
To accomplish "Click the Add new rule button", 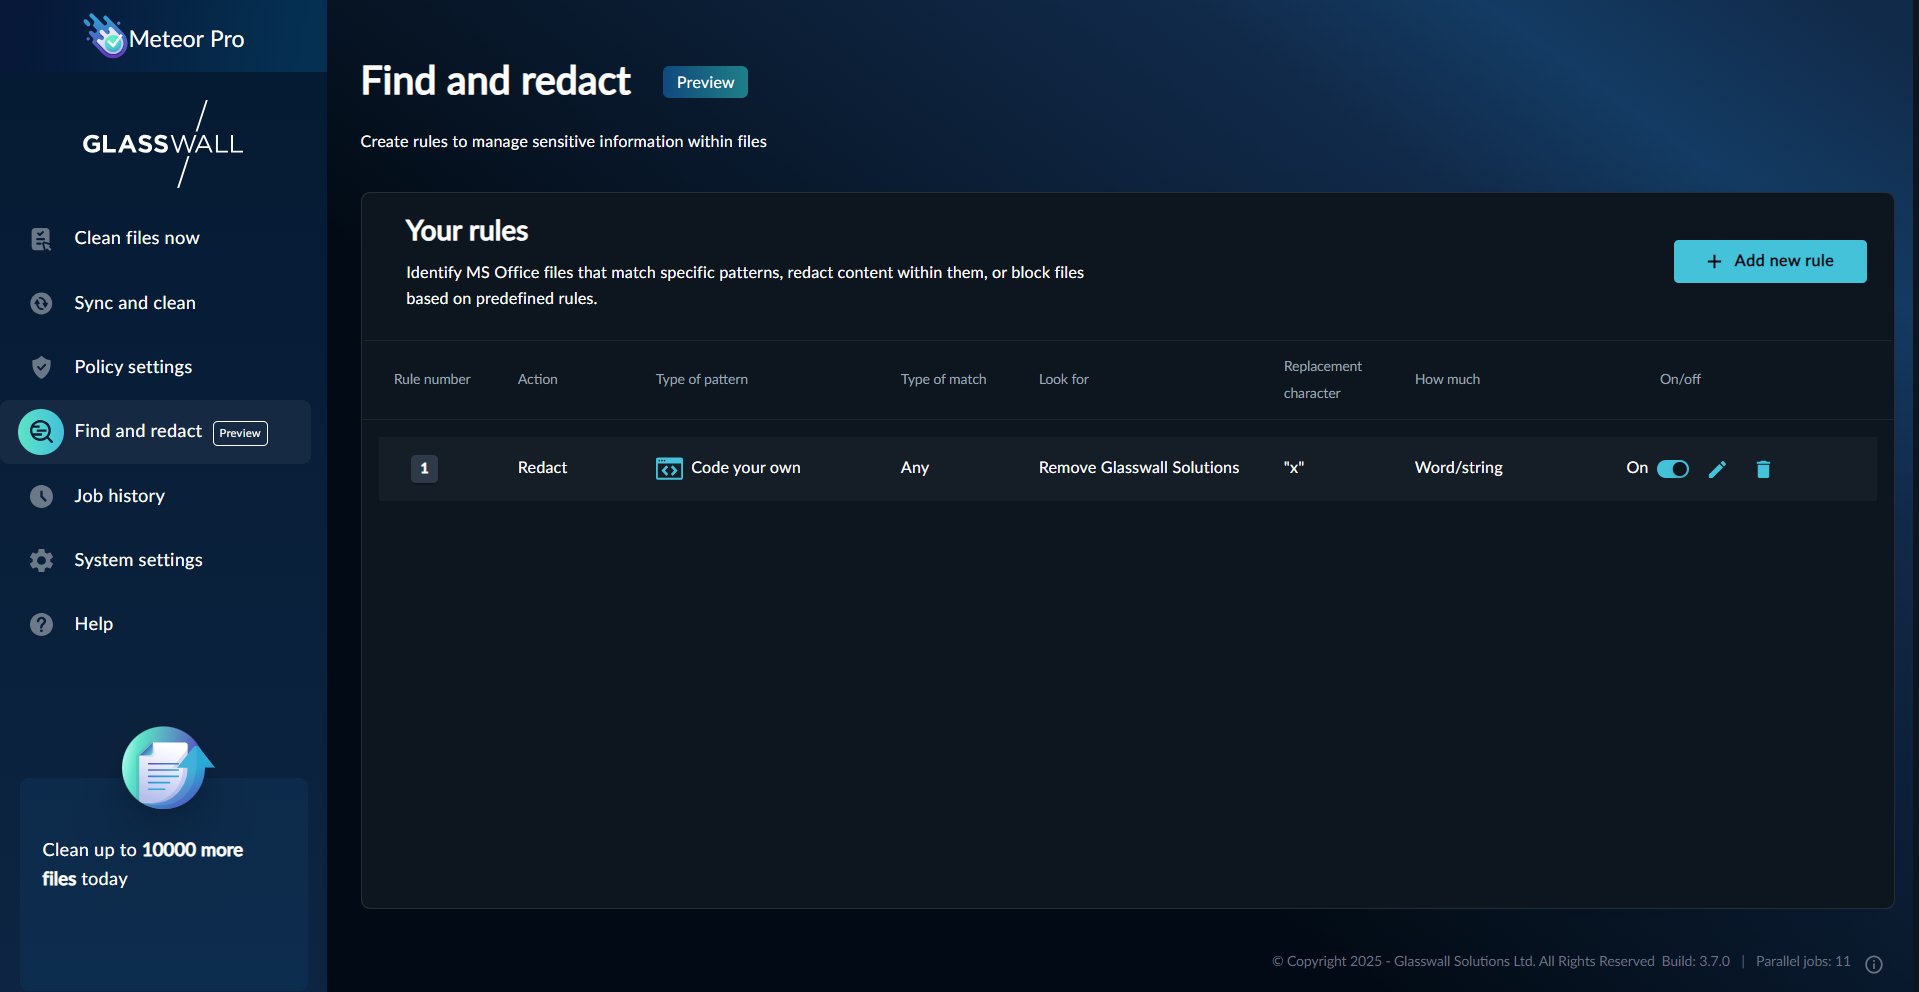I will pyautogui.click(x=1769, y=261).
